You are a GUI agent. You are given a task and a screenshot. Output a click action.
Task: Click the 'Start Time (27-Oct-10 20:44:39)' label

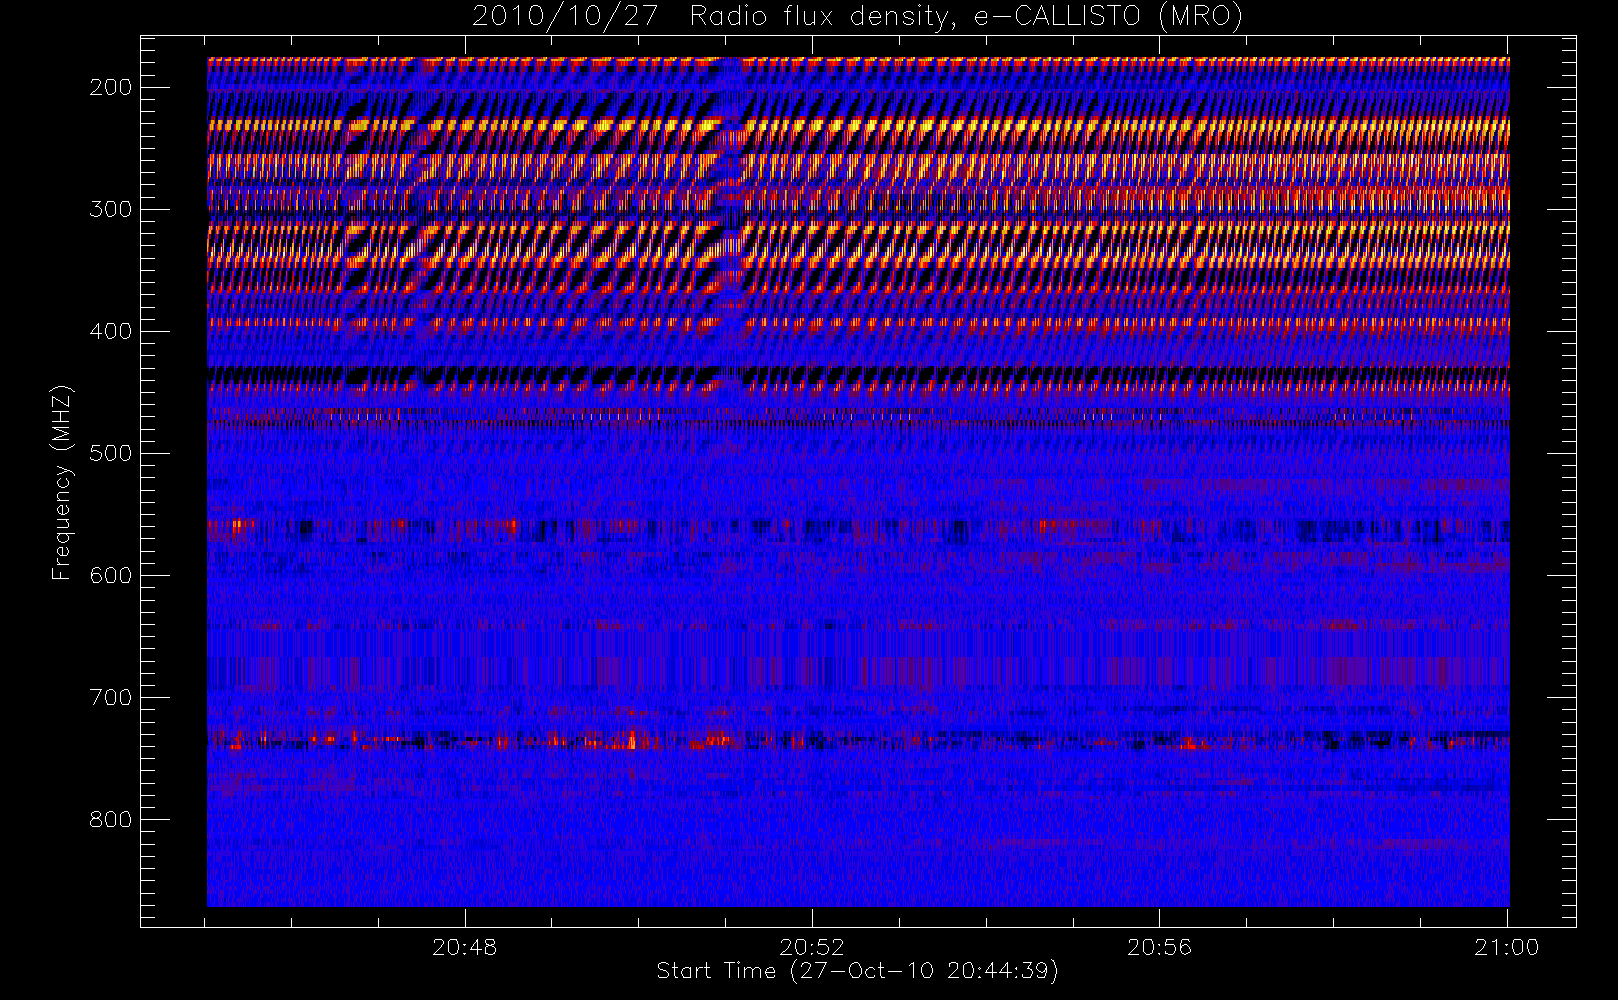857,971
